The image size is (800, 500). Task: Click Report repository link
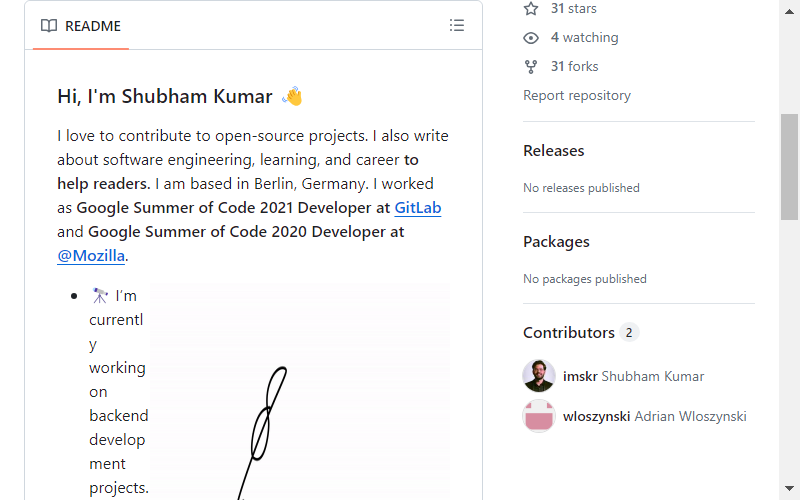tap(577, 95)
